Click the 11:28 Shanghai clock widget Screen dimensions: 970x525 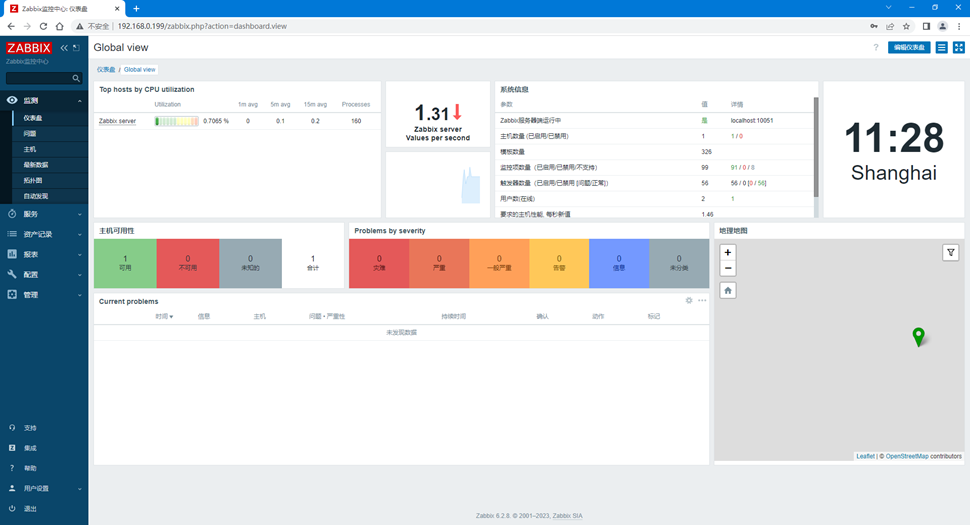[894, 150]
